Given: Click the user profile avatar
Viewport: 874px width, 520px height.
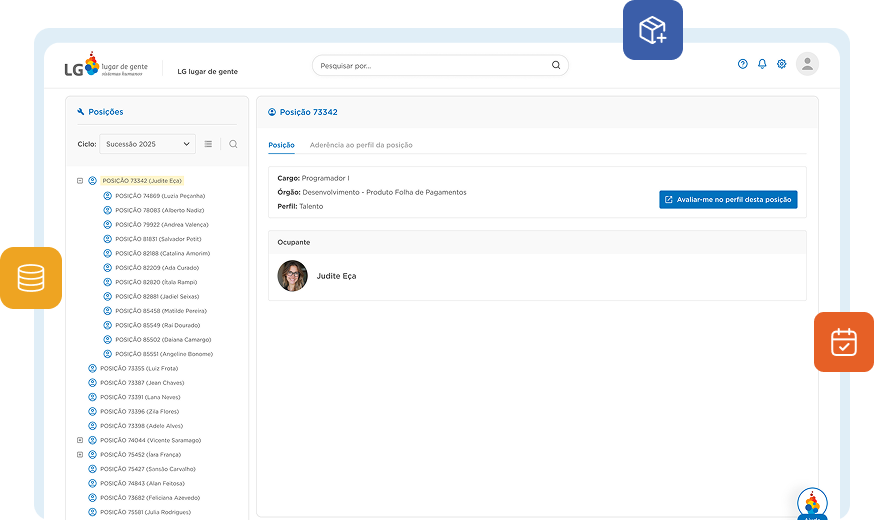Looking at the screenshot, I should [x=807, y=64].
